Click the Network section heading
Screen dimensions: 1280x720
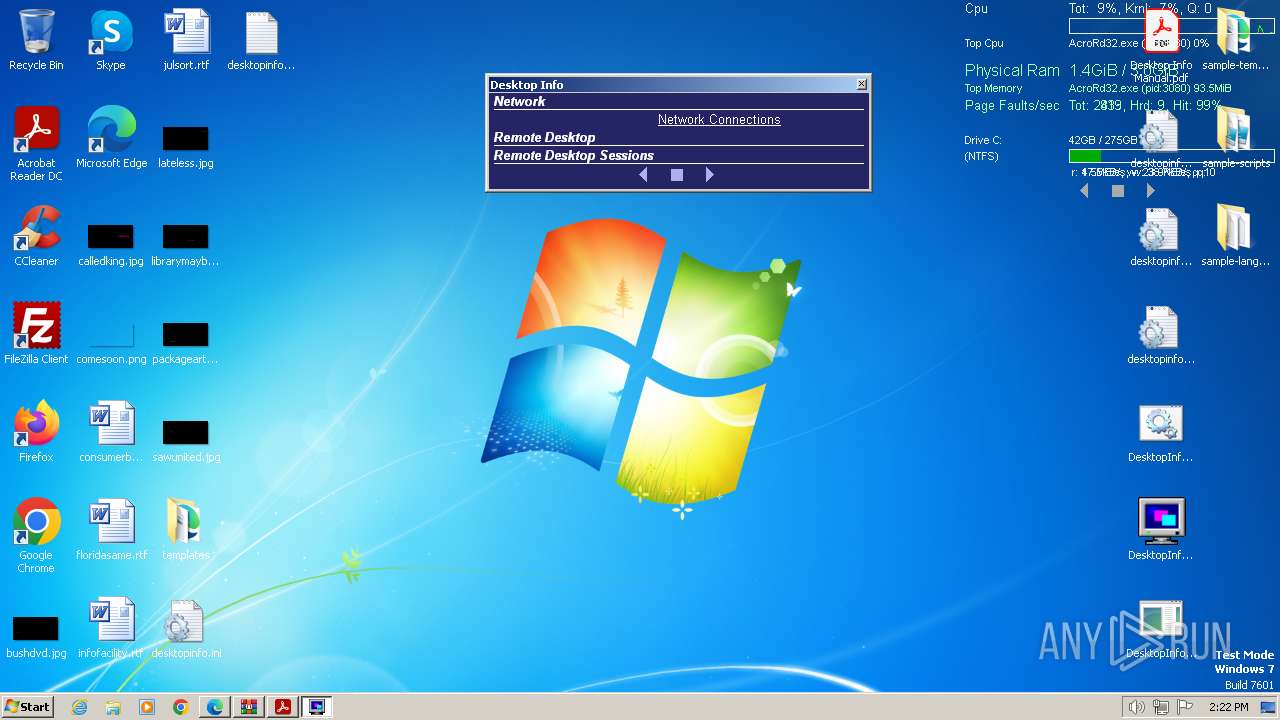tap(519, 101)
